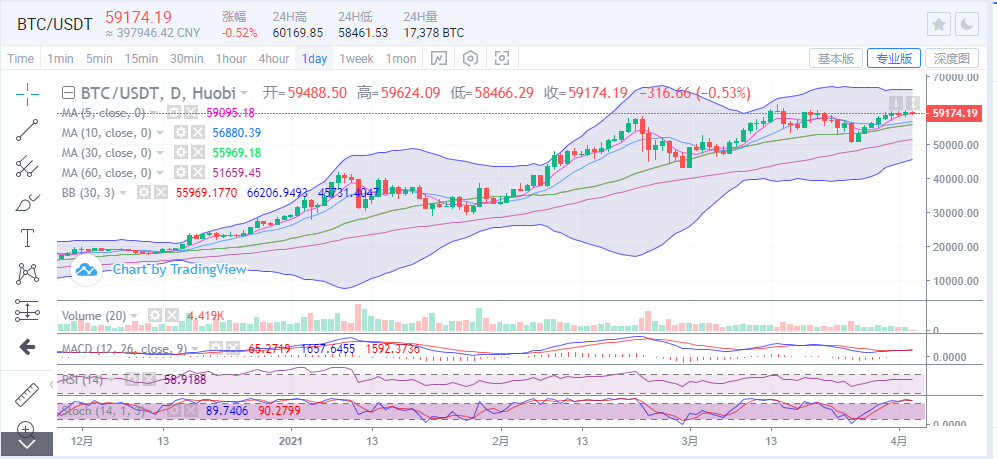Image resolution: width=997 pixels, height=459 pixels.
Task: Click the back arrow in the drawing toolbar
Action: (x=27, y=347)
